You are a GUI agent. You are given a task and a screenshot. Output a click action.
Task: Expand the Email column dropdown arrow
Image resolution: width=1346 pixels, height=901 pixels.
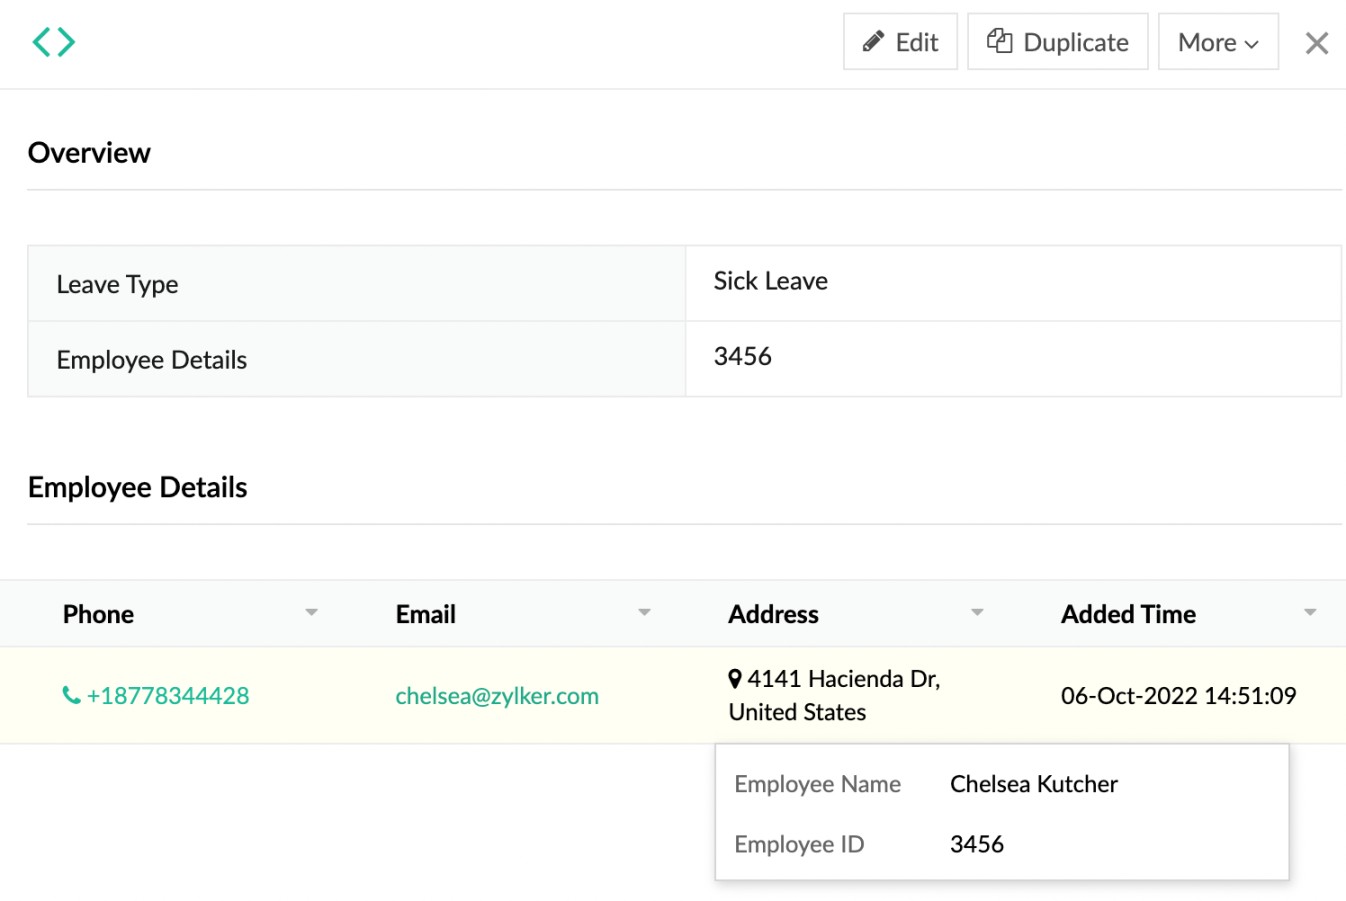(x=644, y=612)
